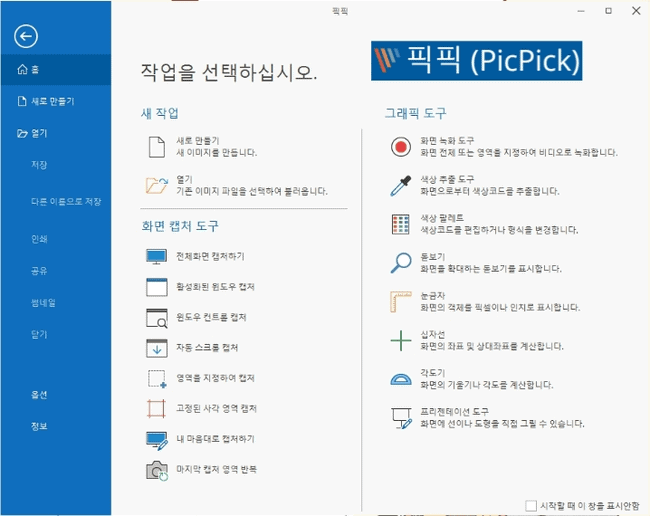This screenshot has height=516, width=650.
Task: Select 닫기 in the sidebar
Action: (x=39, y=334)
